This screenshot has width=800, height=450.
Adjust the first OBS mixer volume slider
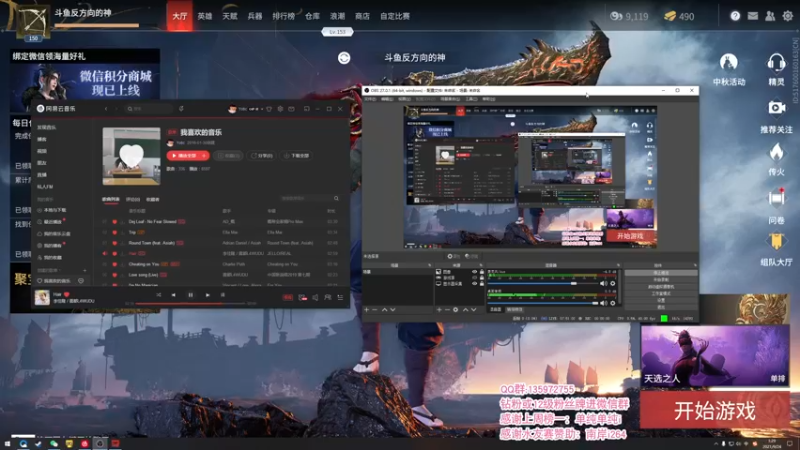(x=543, y=284)
